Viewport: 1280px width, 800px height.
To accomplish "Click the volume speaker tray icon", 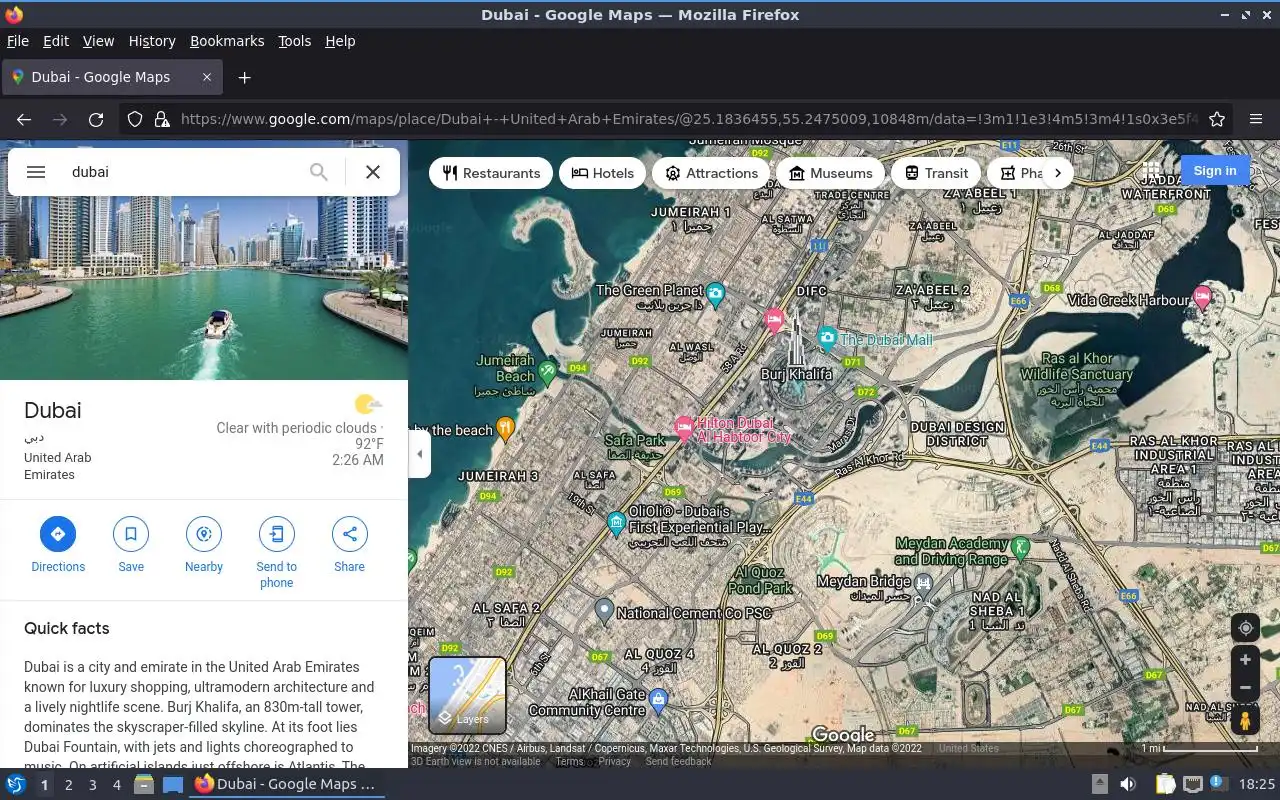I will pos(1128,784).
